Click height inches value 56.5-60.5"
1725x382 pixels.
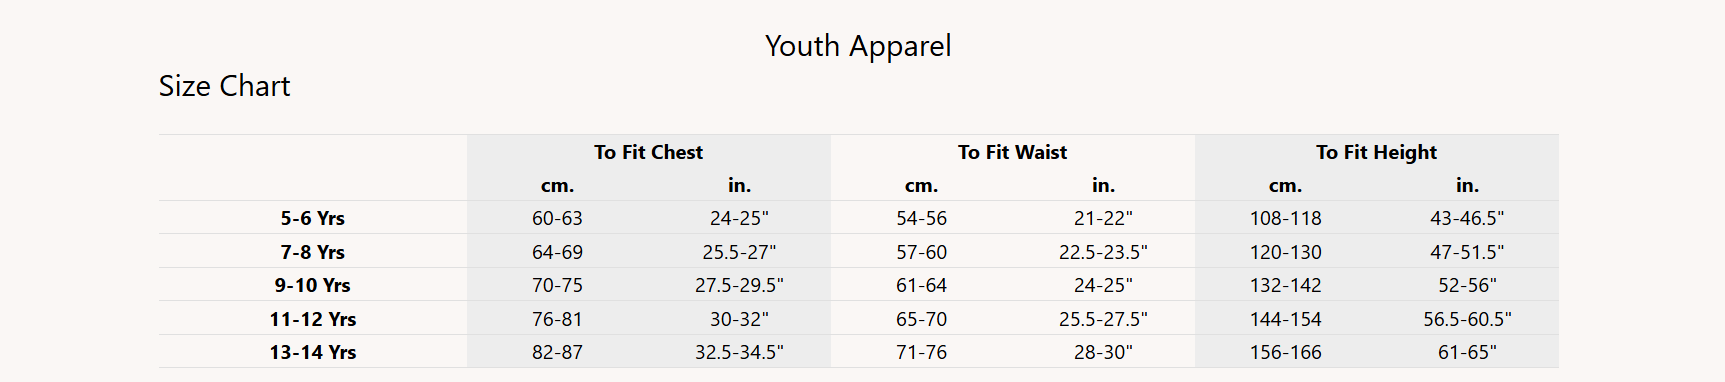point(1467,319)
